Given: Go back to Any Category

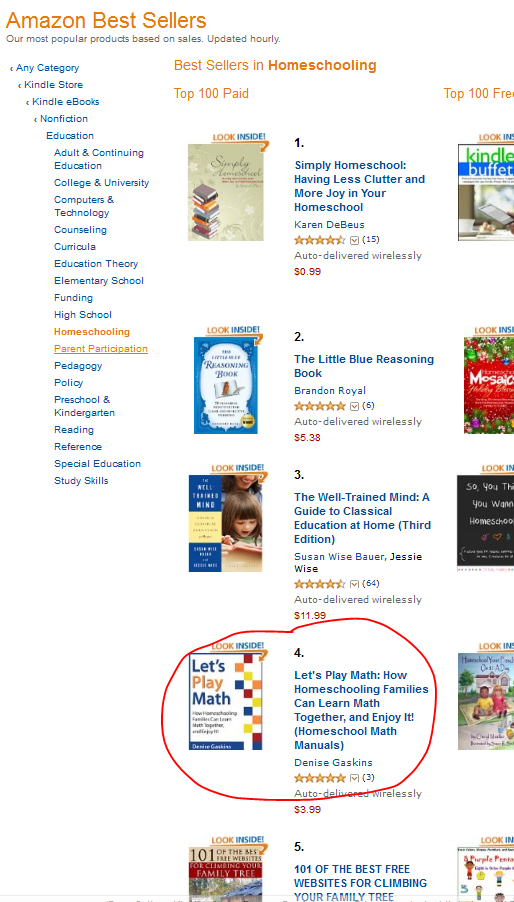Looking at the screenshot, I should 47,68.
